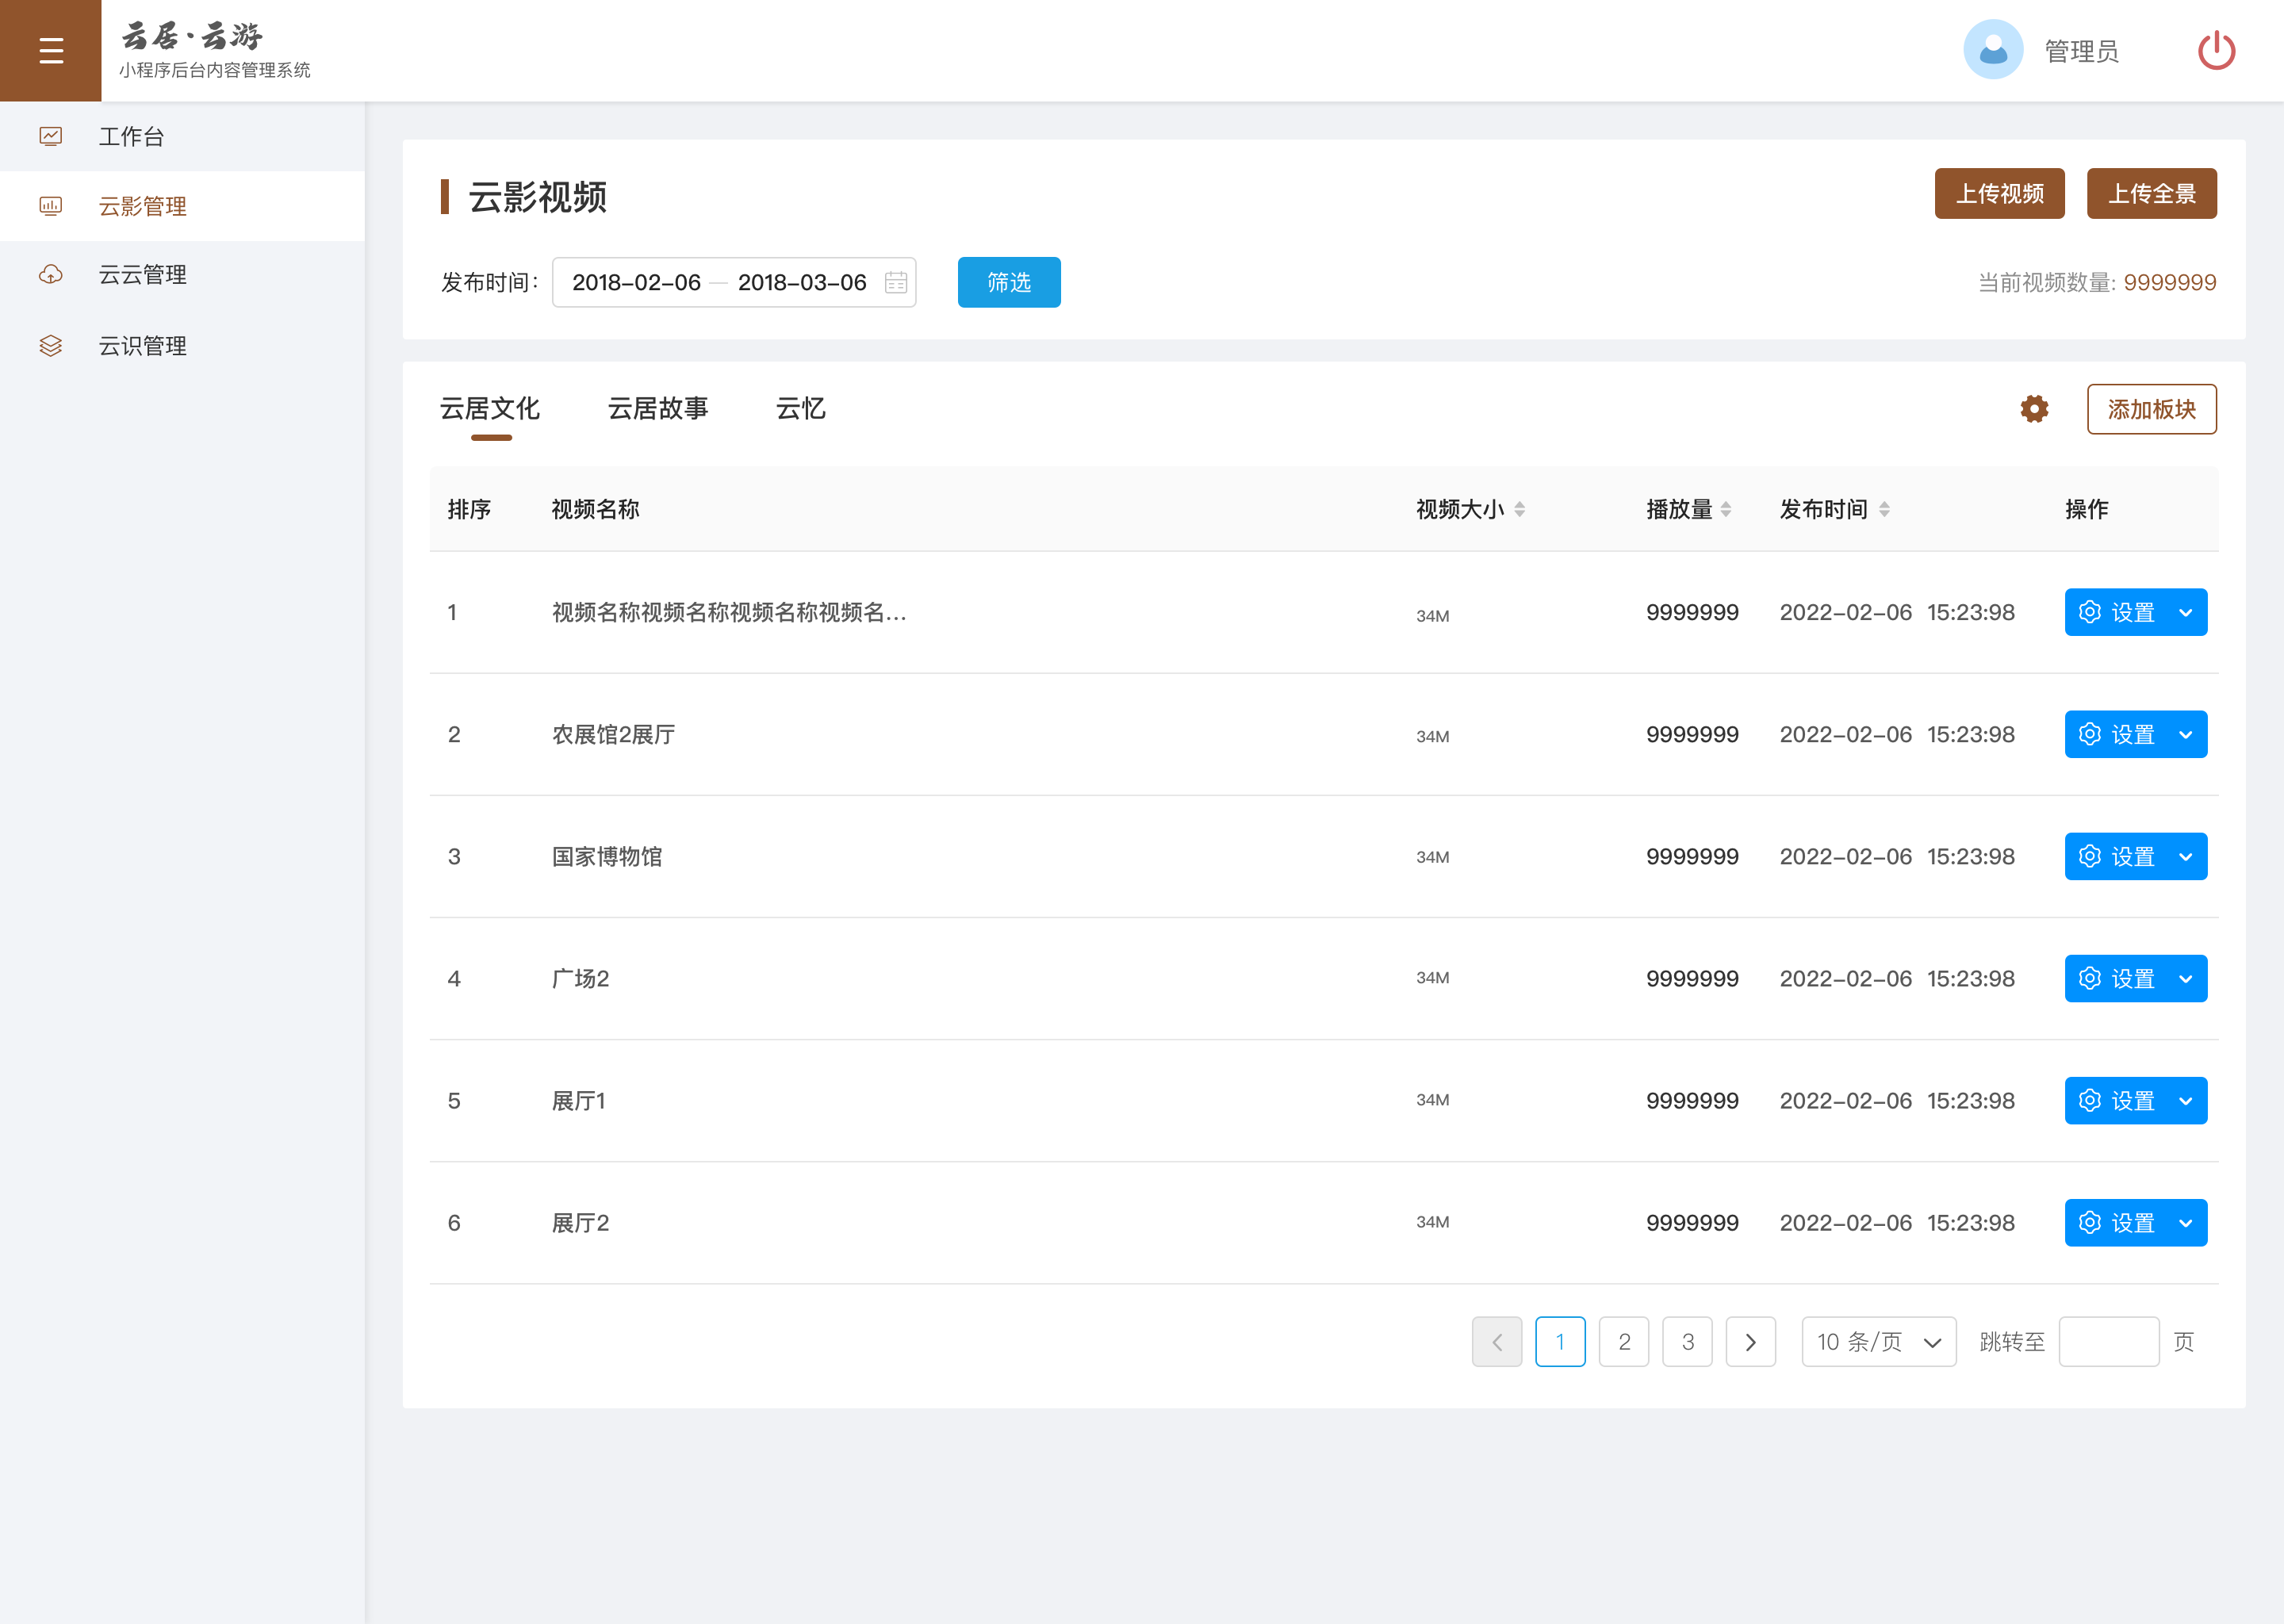Click the 管理员 username label
The image size is (2284, 1624).
coord(2081,51)
